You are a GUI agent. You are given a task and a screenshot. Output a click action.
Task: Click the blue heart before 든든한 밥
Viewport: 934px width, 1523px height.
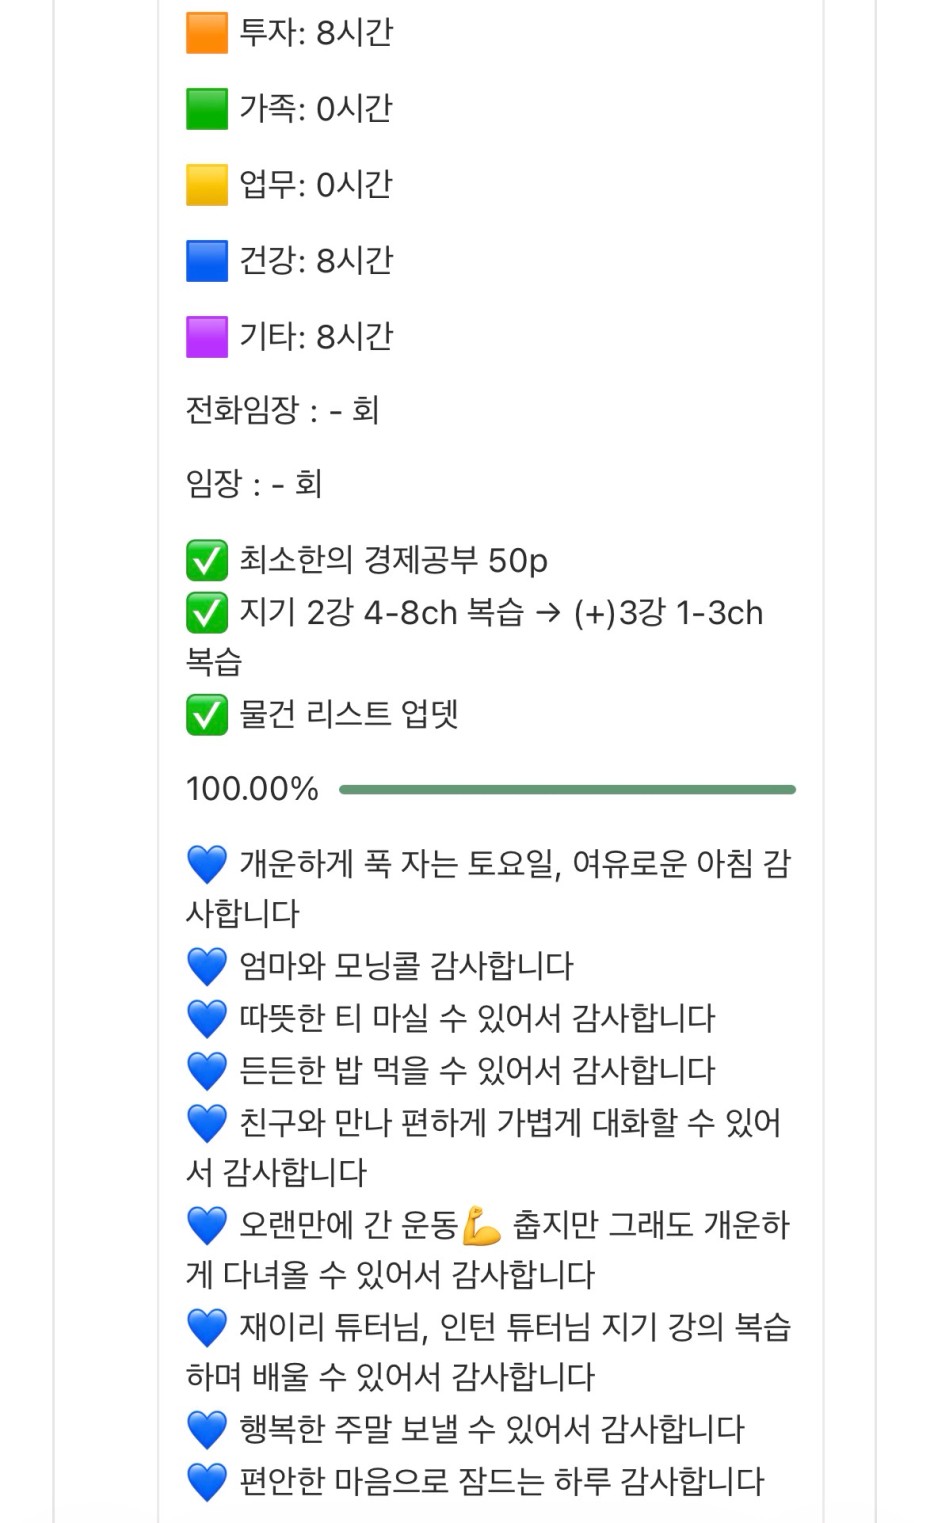tap(207, 1071)
